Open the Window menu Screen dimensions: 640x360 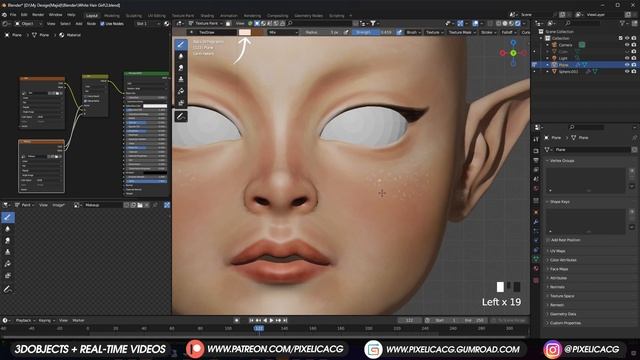point(56,15)
